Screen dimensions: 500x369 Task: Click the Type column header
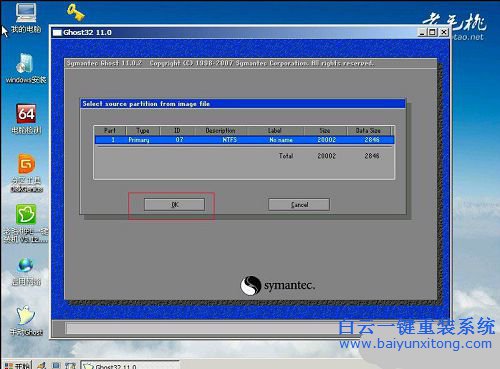tap(143, 130)
